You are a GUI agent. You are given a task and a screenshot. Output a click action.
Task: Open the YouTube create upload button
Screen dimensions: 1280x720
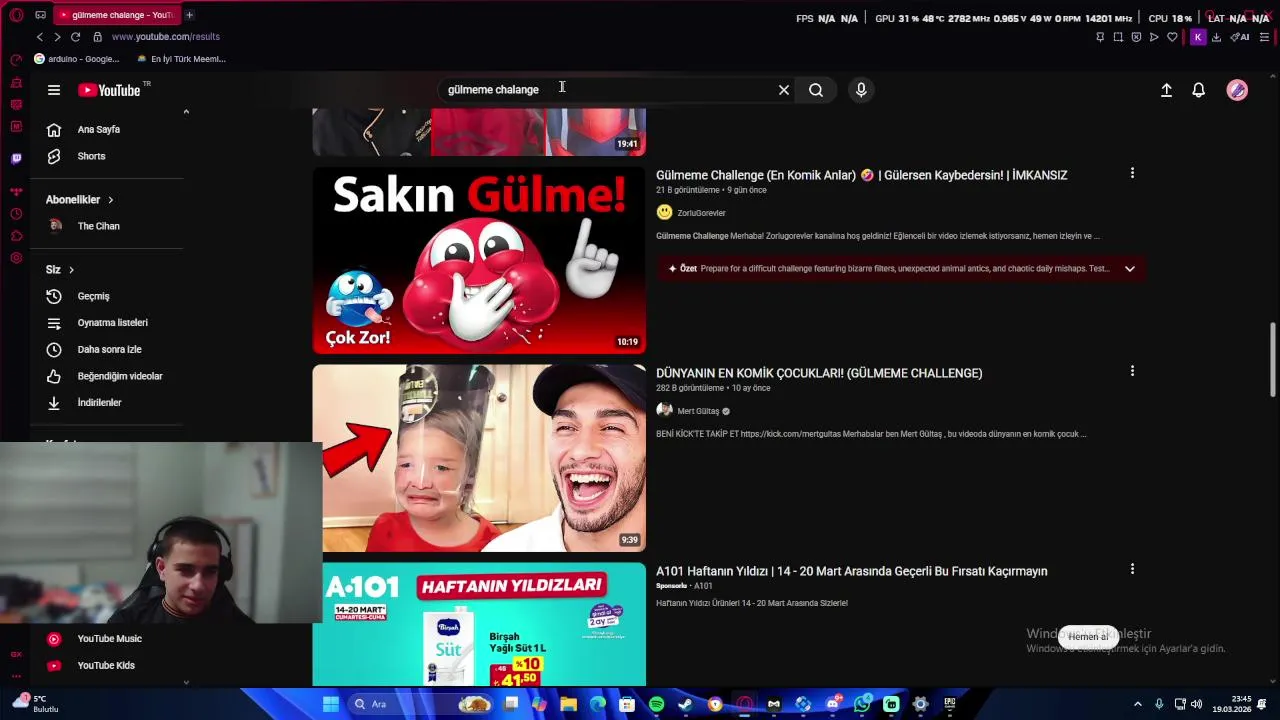pos(1166,90)
